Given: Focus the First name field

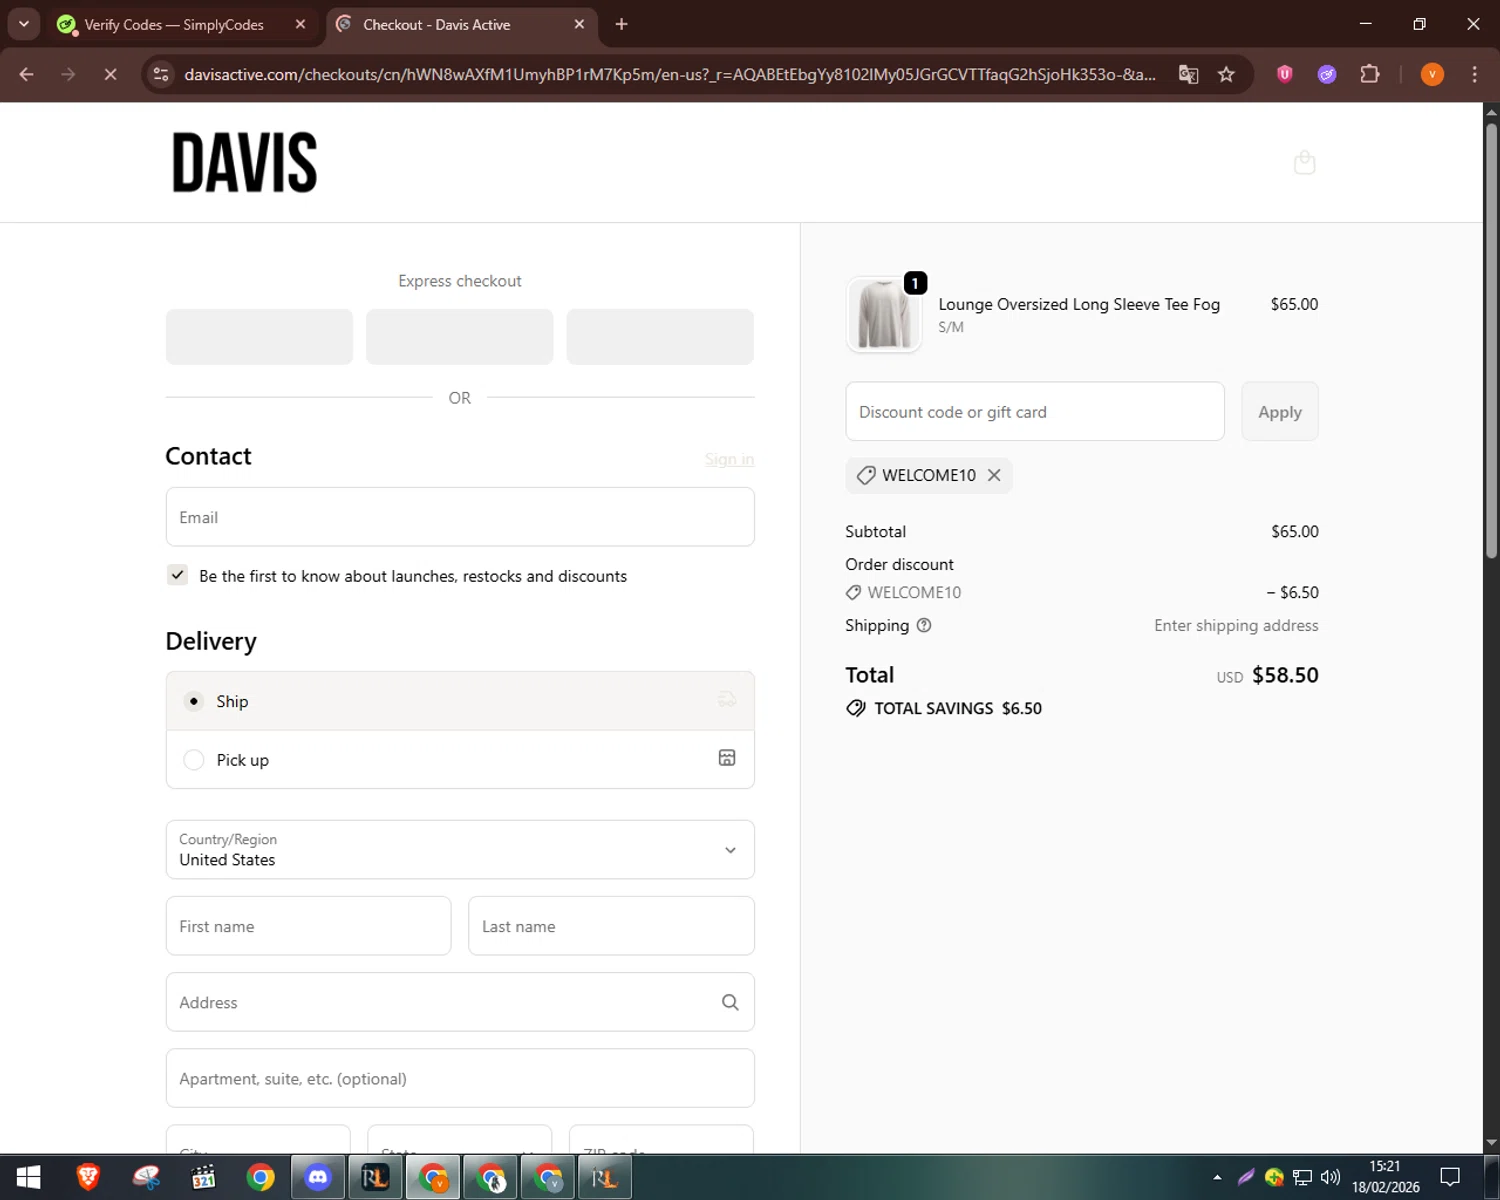Looking at the screenshot, I should (308, 926).
